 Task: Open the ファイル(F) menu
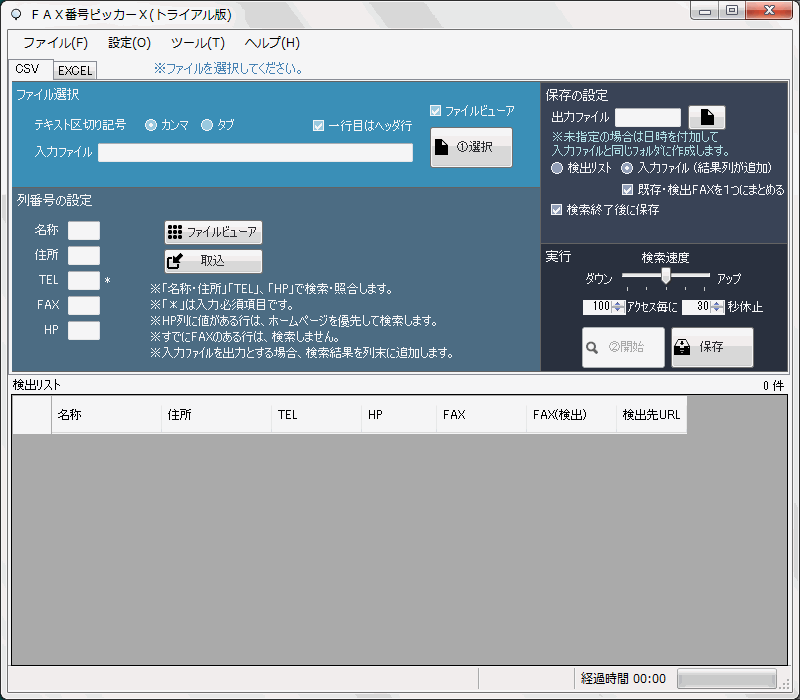pyautogui.click(x=55, y=43)
